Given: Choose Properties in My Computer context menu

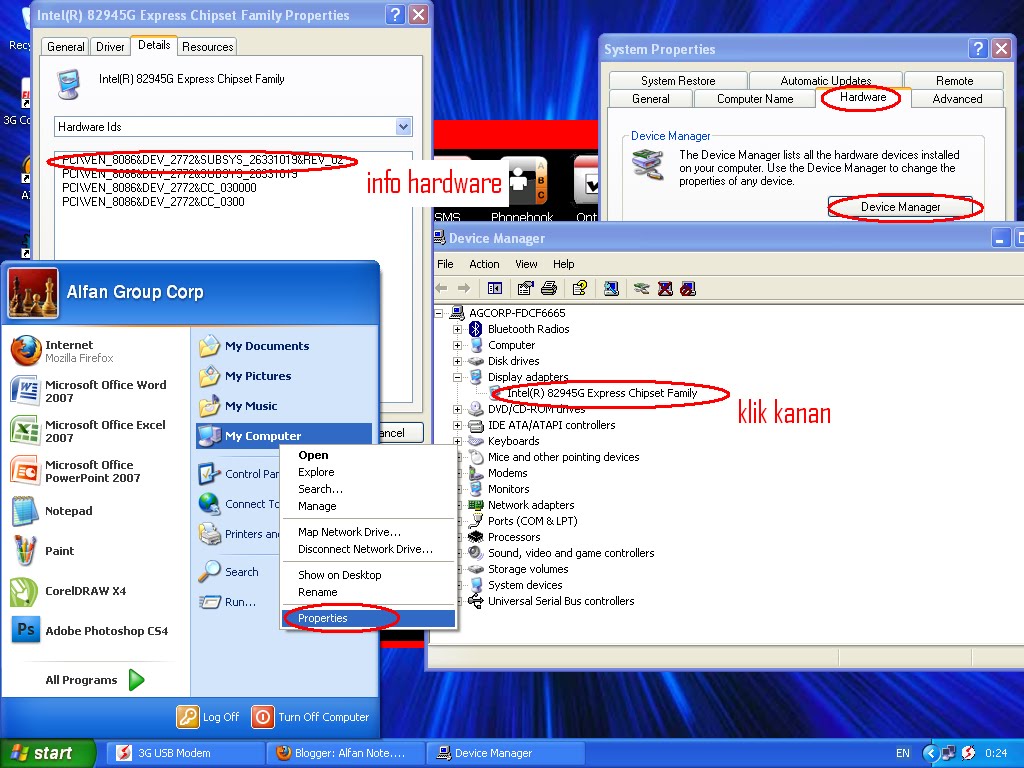Looking at the screenshot, I should (x=368, y=618).
